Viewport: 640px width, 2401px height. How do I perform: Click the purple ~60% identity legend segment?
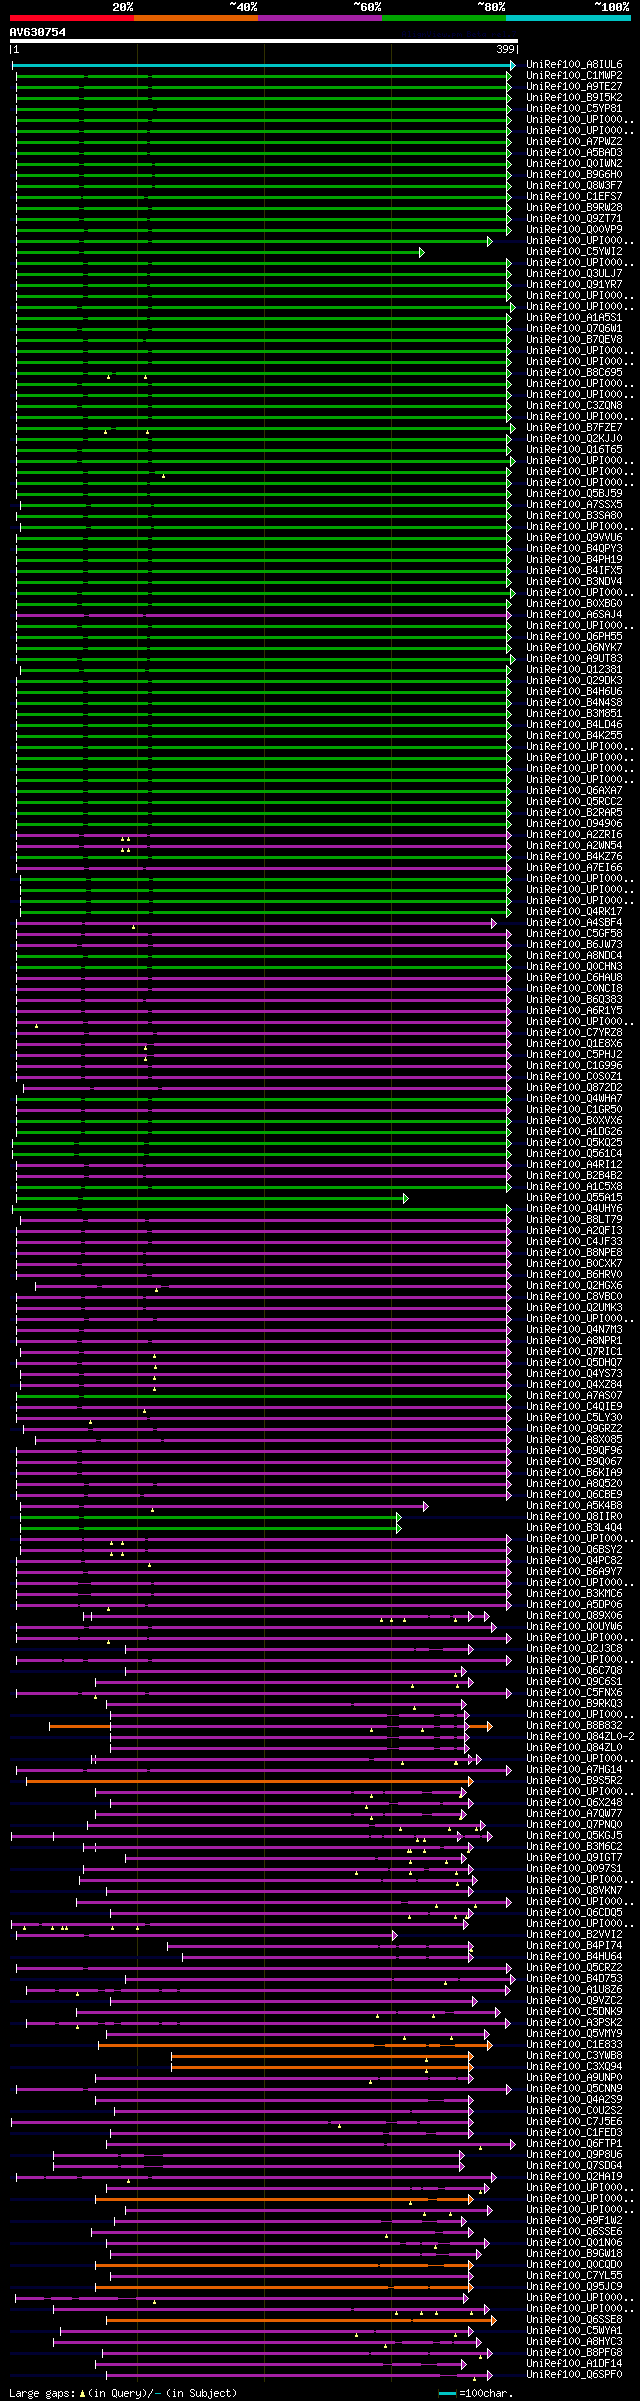(x=319, y=18)
